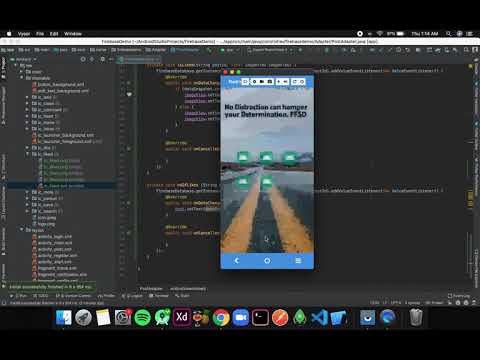Viewport: 480px width, 360px height.
Task: Click Vysor volume up plus icon
Action: [279, 81]
